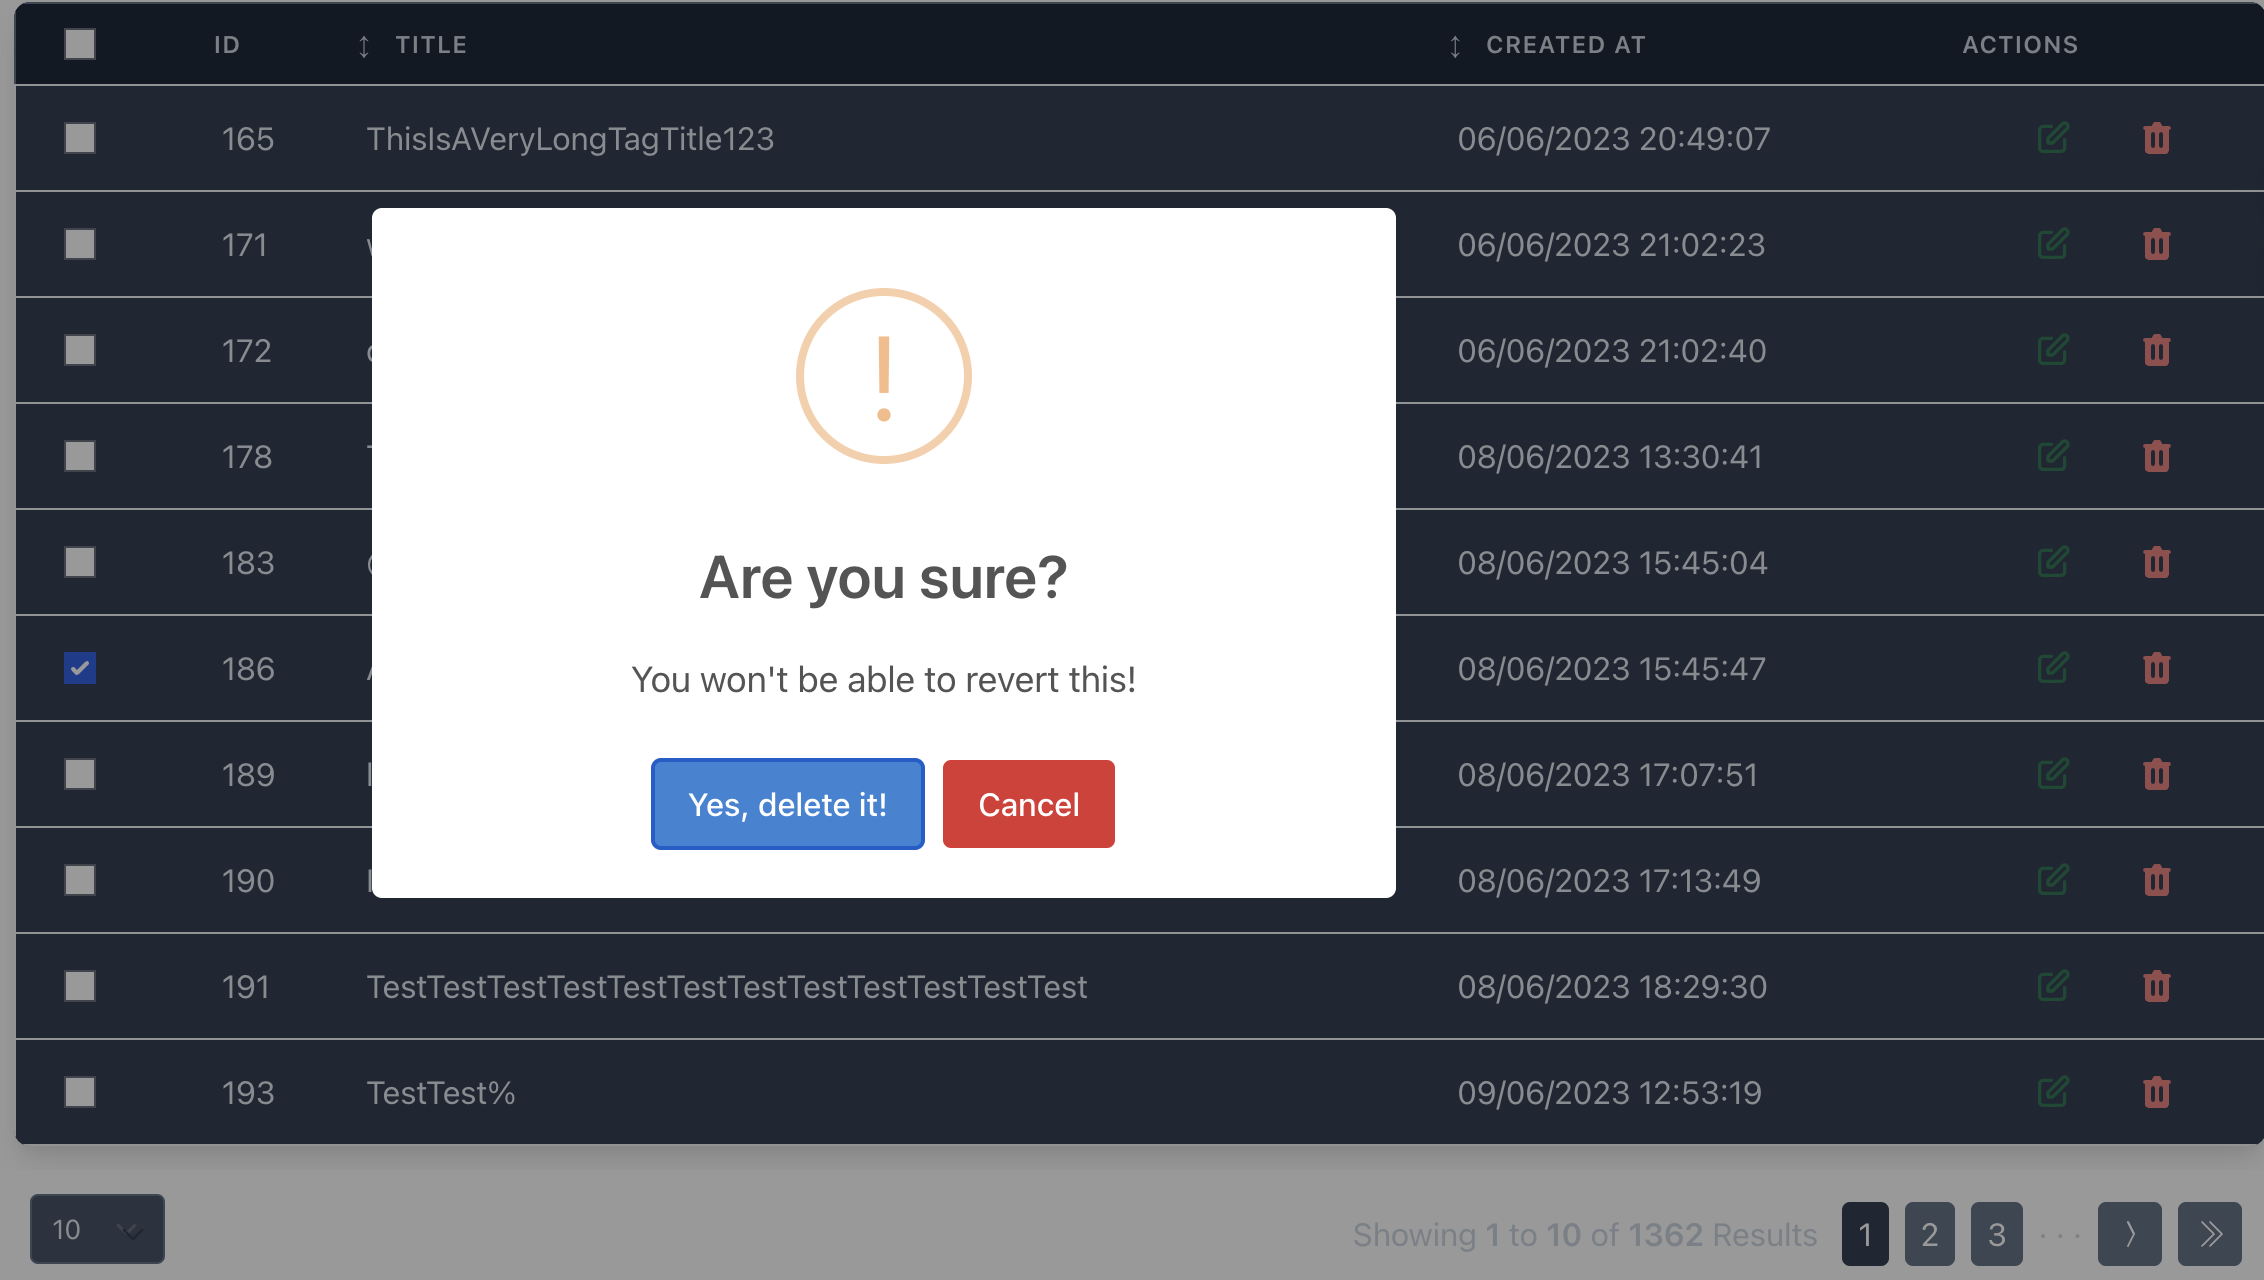Go to page 2
The height and width of the screenshot is (1280, 2264).
click(x=1929, y=1234)
